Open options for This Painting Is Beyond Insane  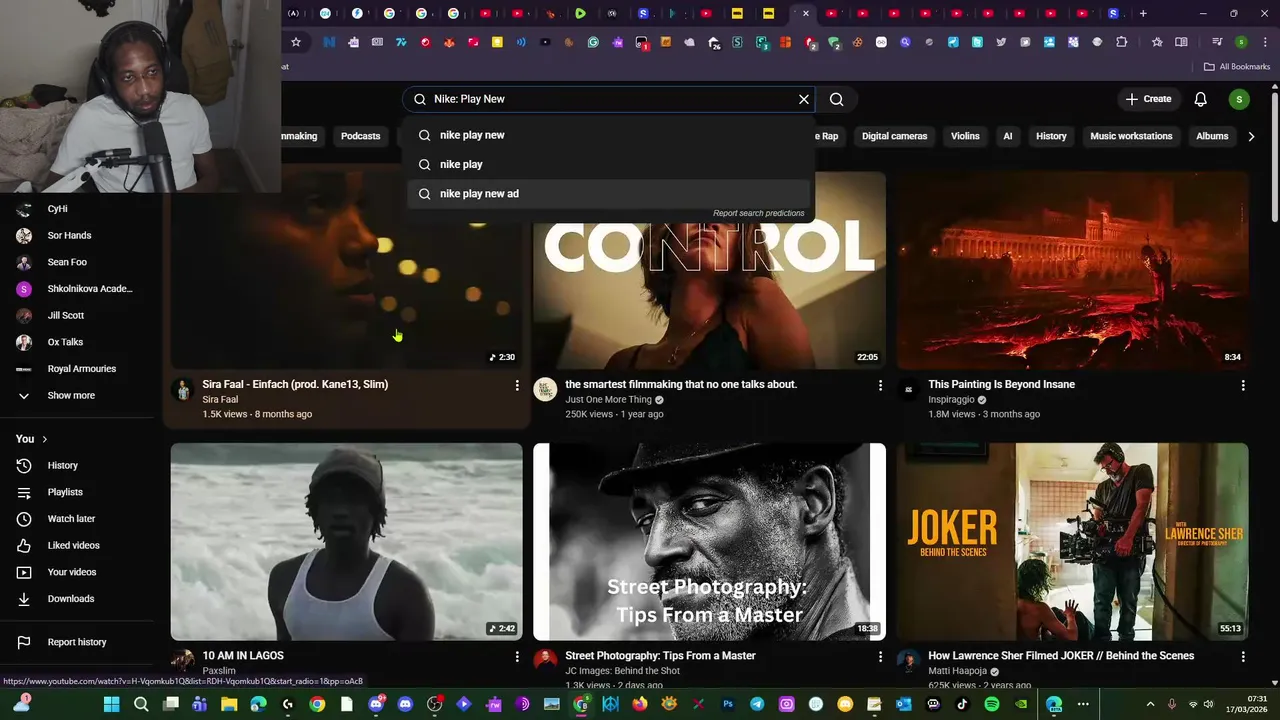point(1243,385)
